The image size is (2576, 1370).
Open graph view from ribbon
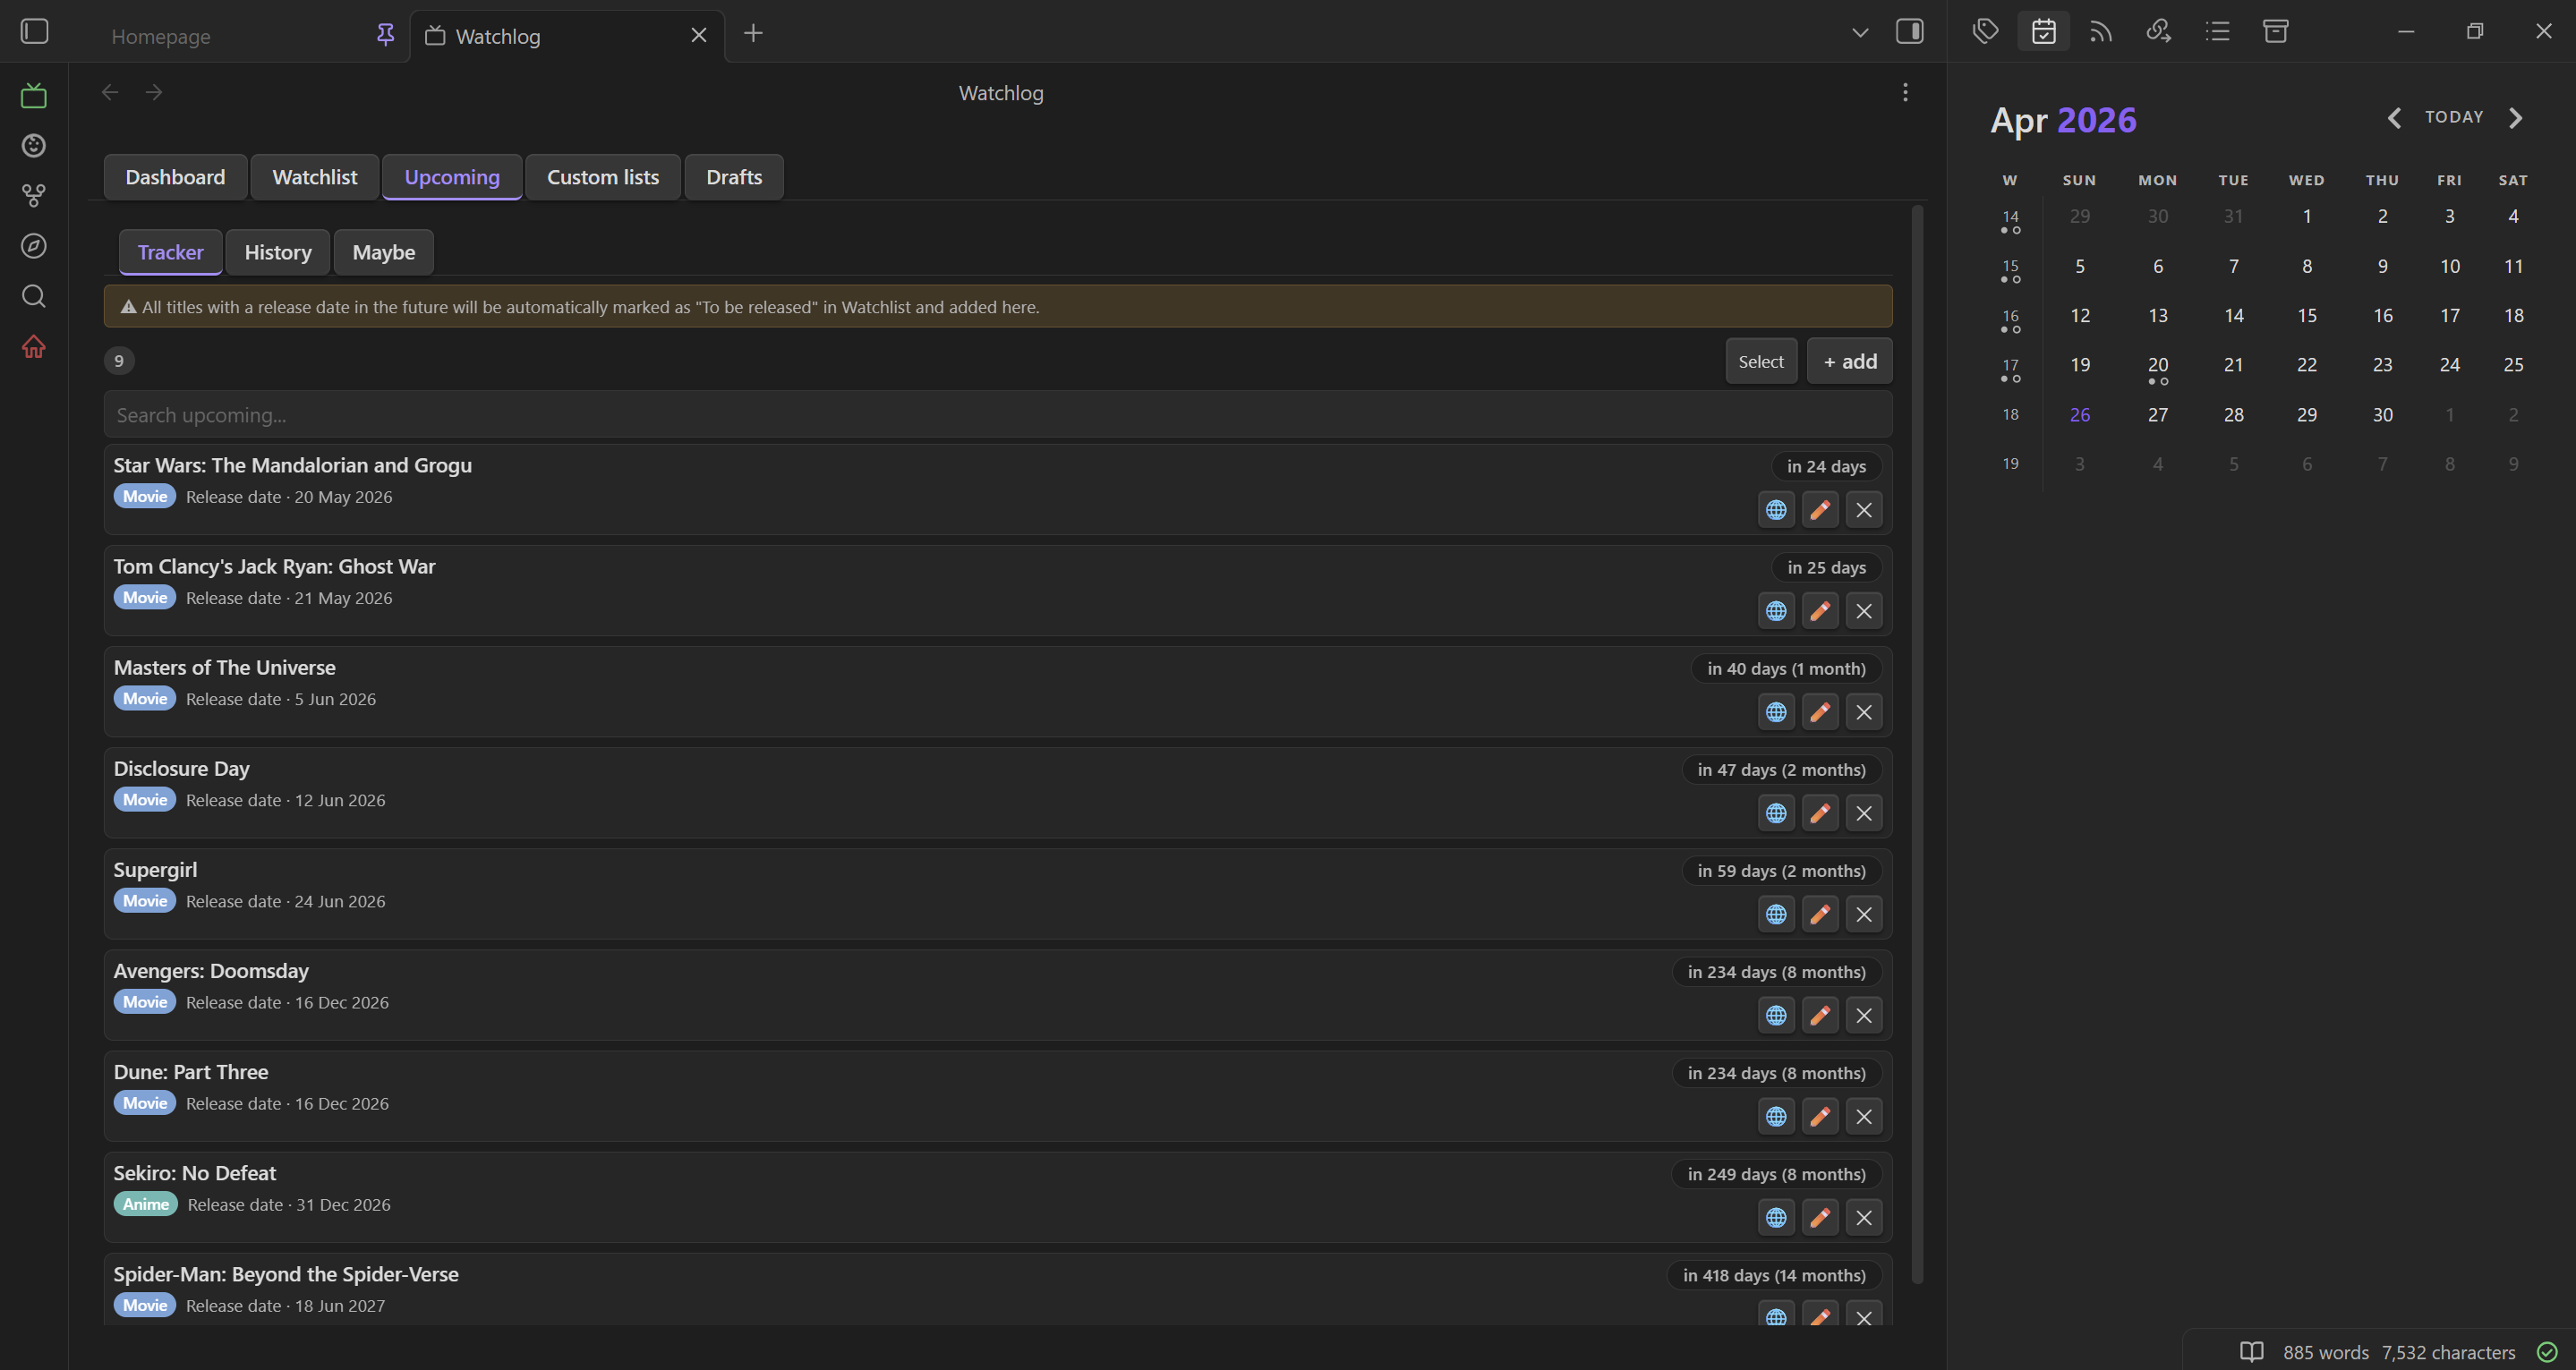click(34, 196)
